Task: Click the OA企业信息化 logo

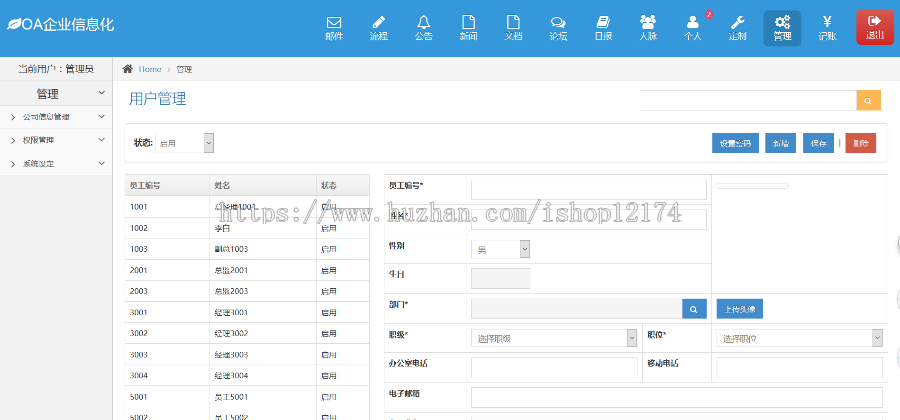Action: click(x=61, y=25)
